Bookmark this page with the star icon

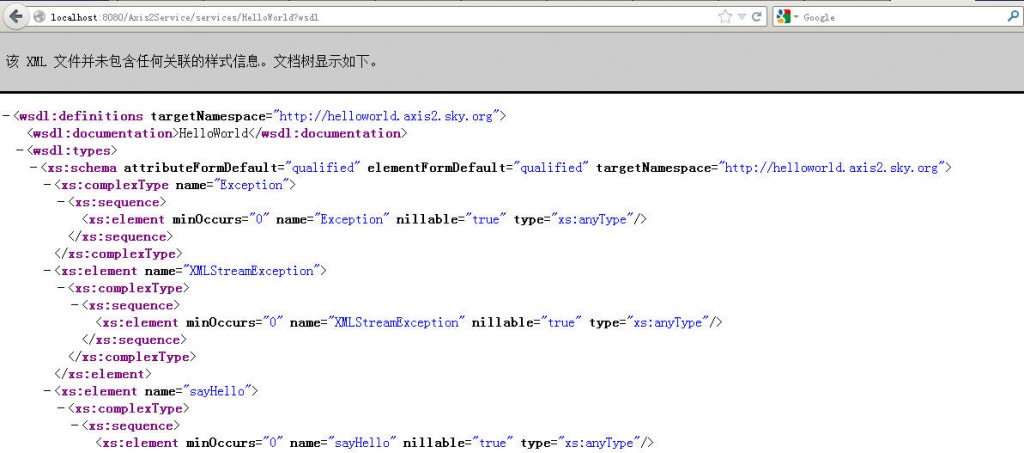point(725,17)
